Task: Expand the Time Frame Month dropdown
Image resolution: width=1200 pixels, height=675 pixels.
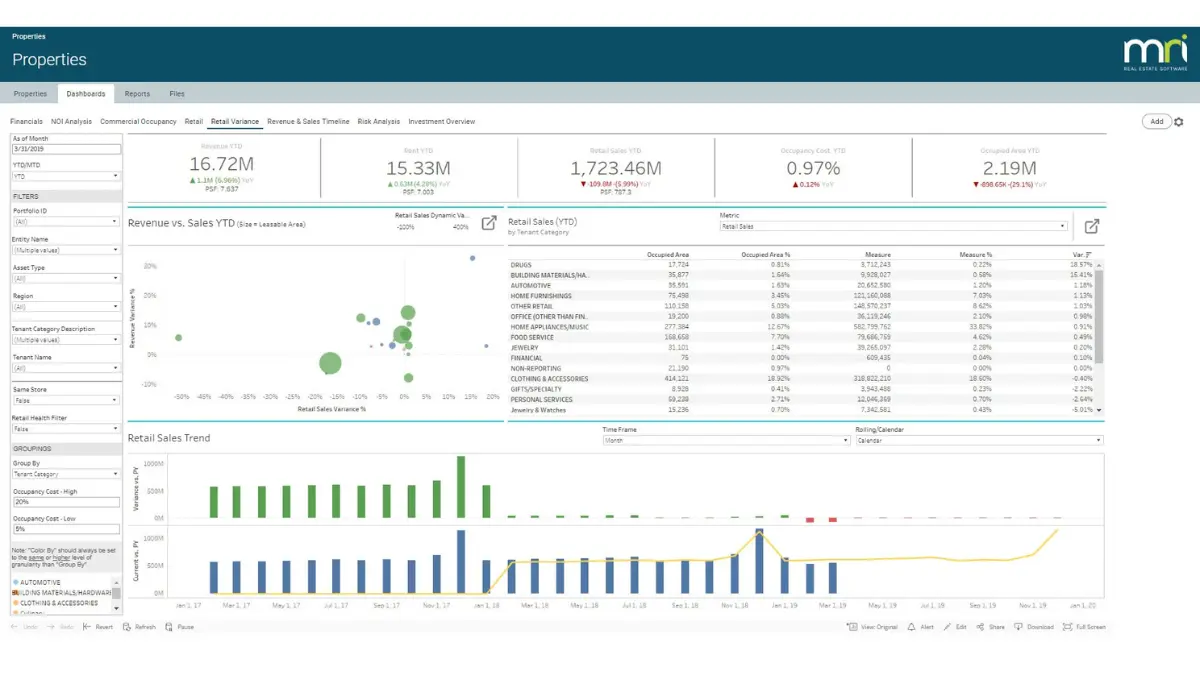Action: click(x=726, y=440)
